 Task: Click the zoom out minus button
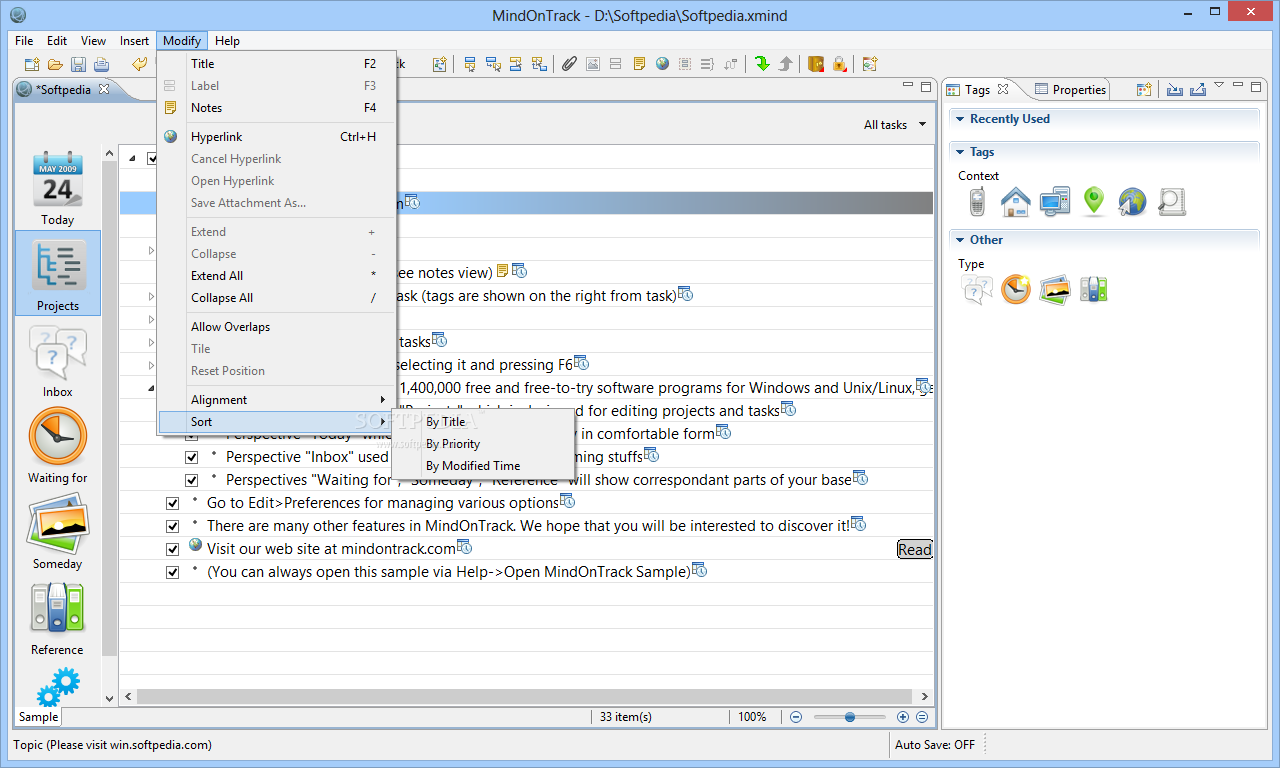(x=796, y=717)
